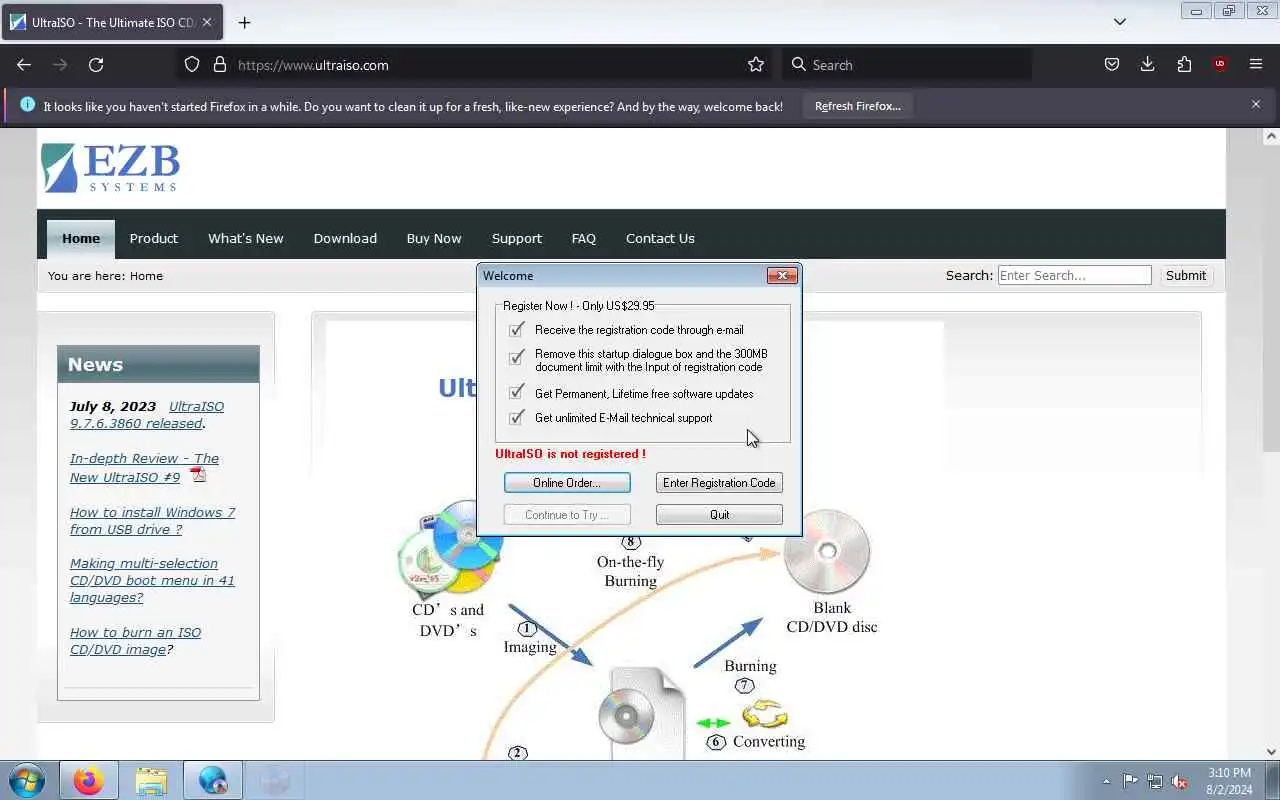This screenshot has height=800, width=1280.
Task: Open the Home navigation tab
Action: (x=81, y=238)
